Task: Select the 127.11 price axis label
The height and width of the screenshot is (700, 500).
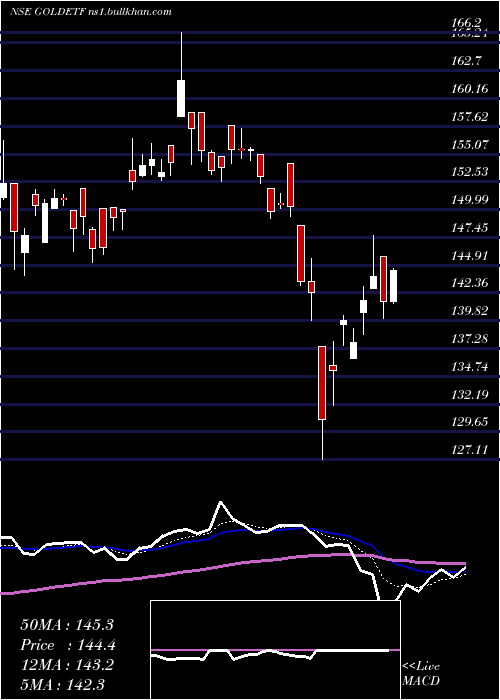Action: [x=470, y=450]
